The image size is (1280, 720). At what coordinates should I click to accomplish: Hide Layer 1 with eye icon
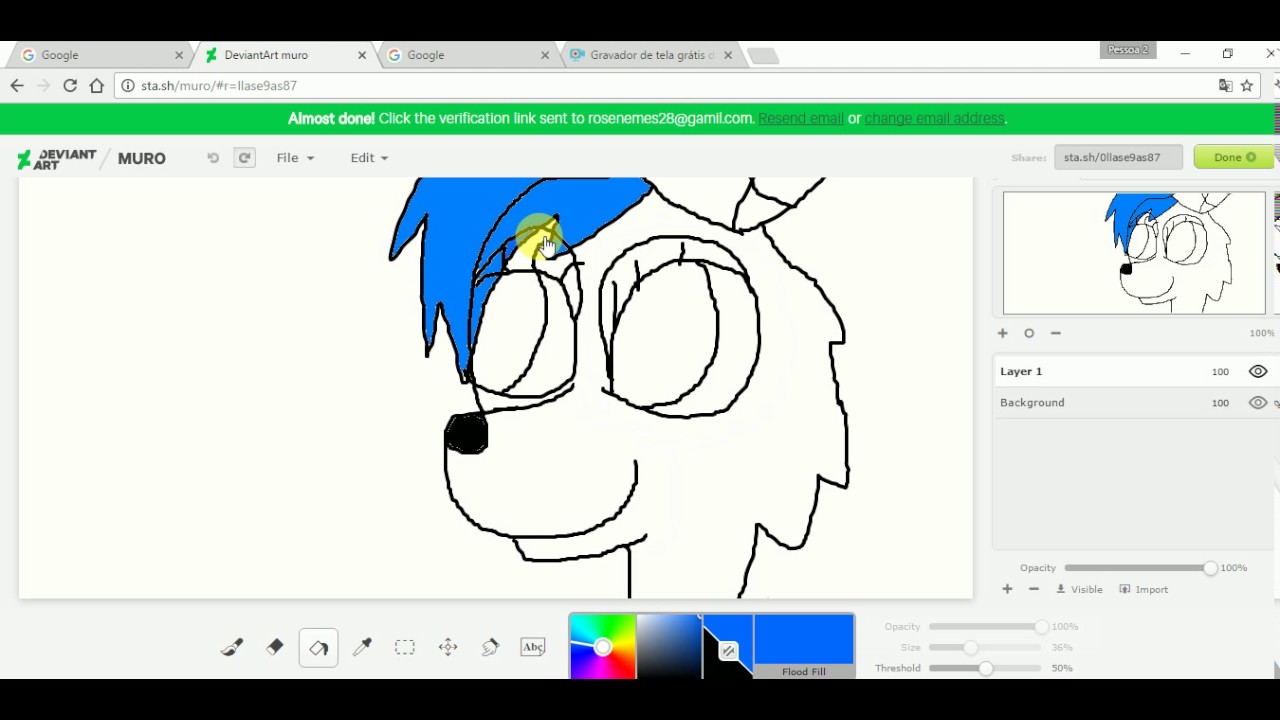pyautogui.click(x=1258, y=371)
